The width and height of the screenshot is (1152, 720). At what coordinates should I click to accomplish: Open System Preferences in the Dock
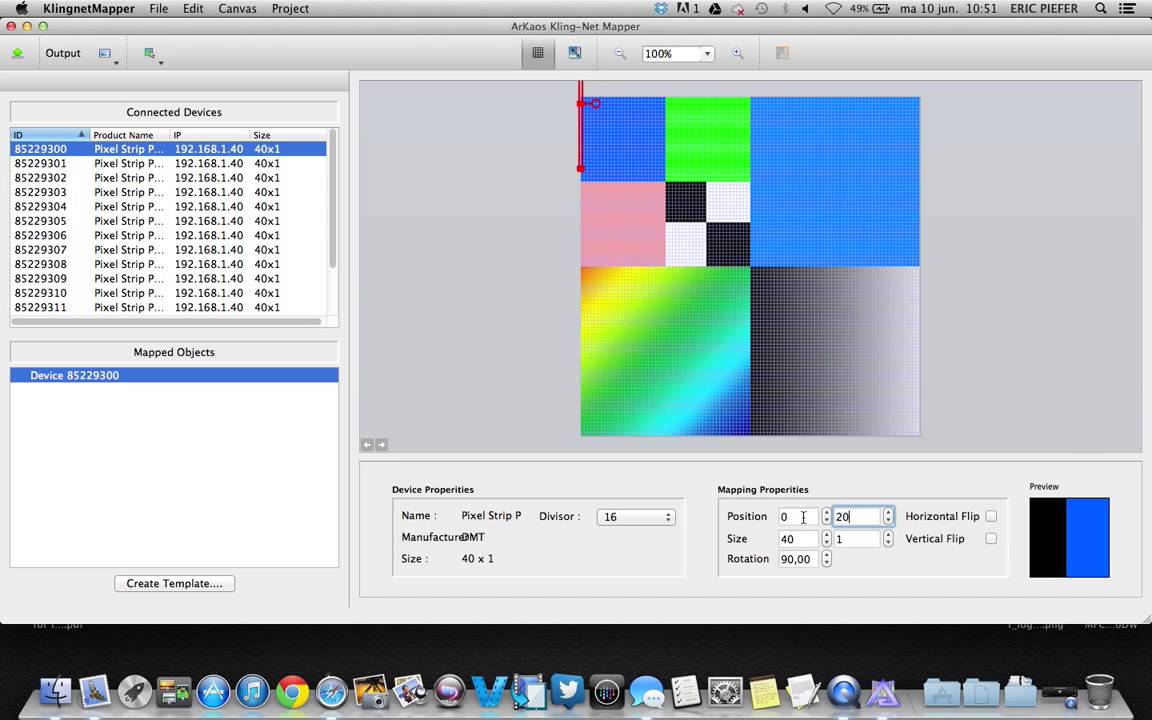[725, 691]
